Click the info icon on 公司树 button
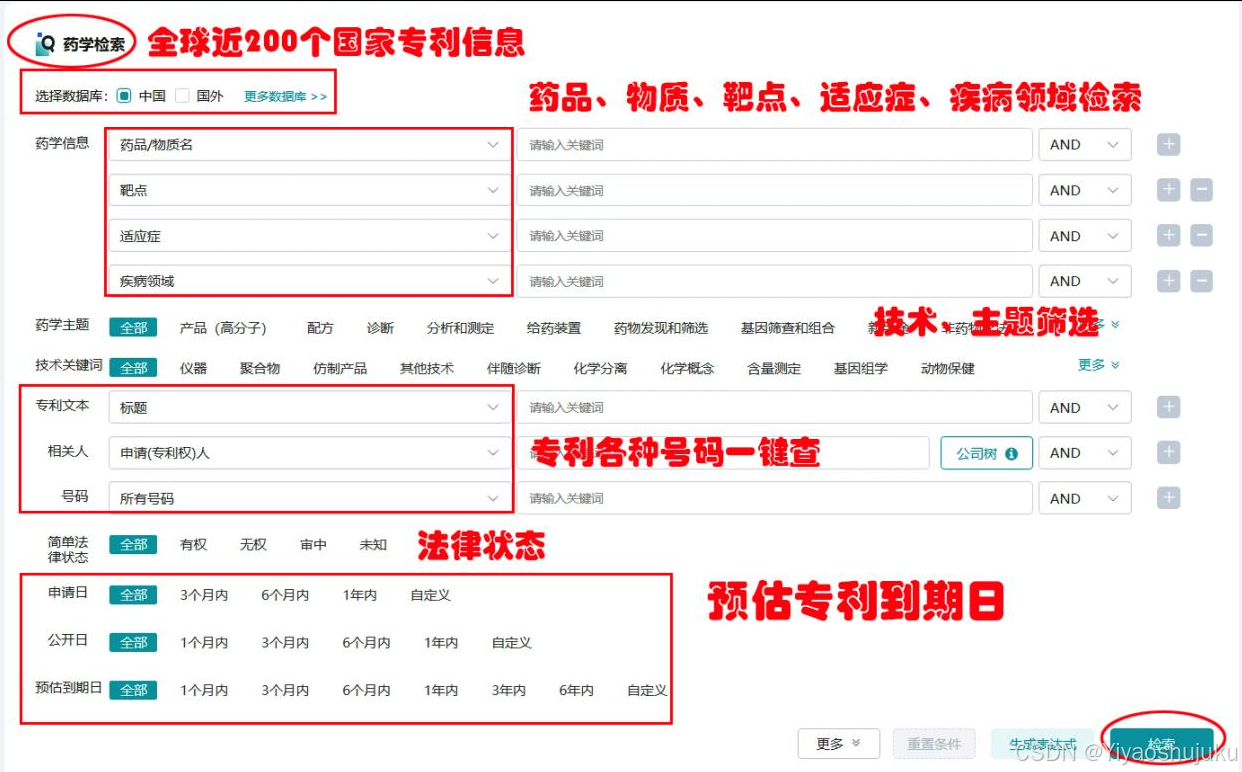The image size is (1242, 772). 1011,453
